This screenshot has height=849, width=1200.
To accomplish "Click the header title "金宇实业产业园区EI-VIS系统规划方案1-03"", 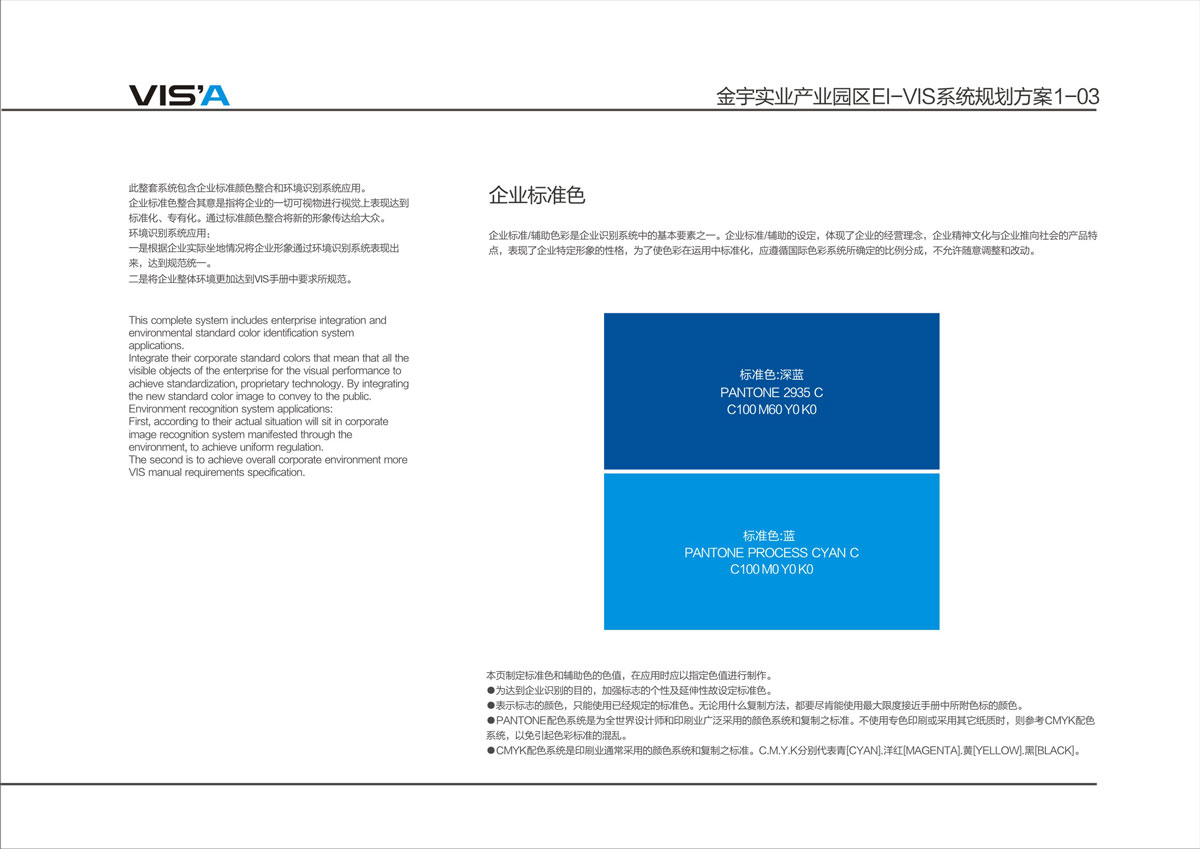I will coord(908,97).
